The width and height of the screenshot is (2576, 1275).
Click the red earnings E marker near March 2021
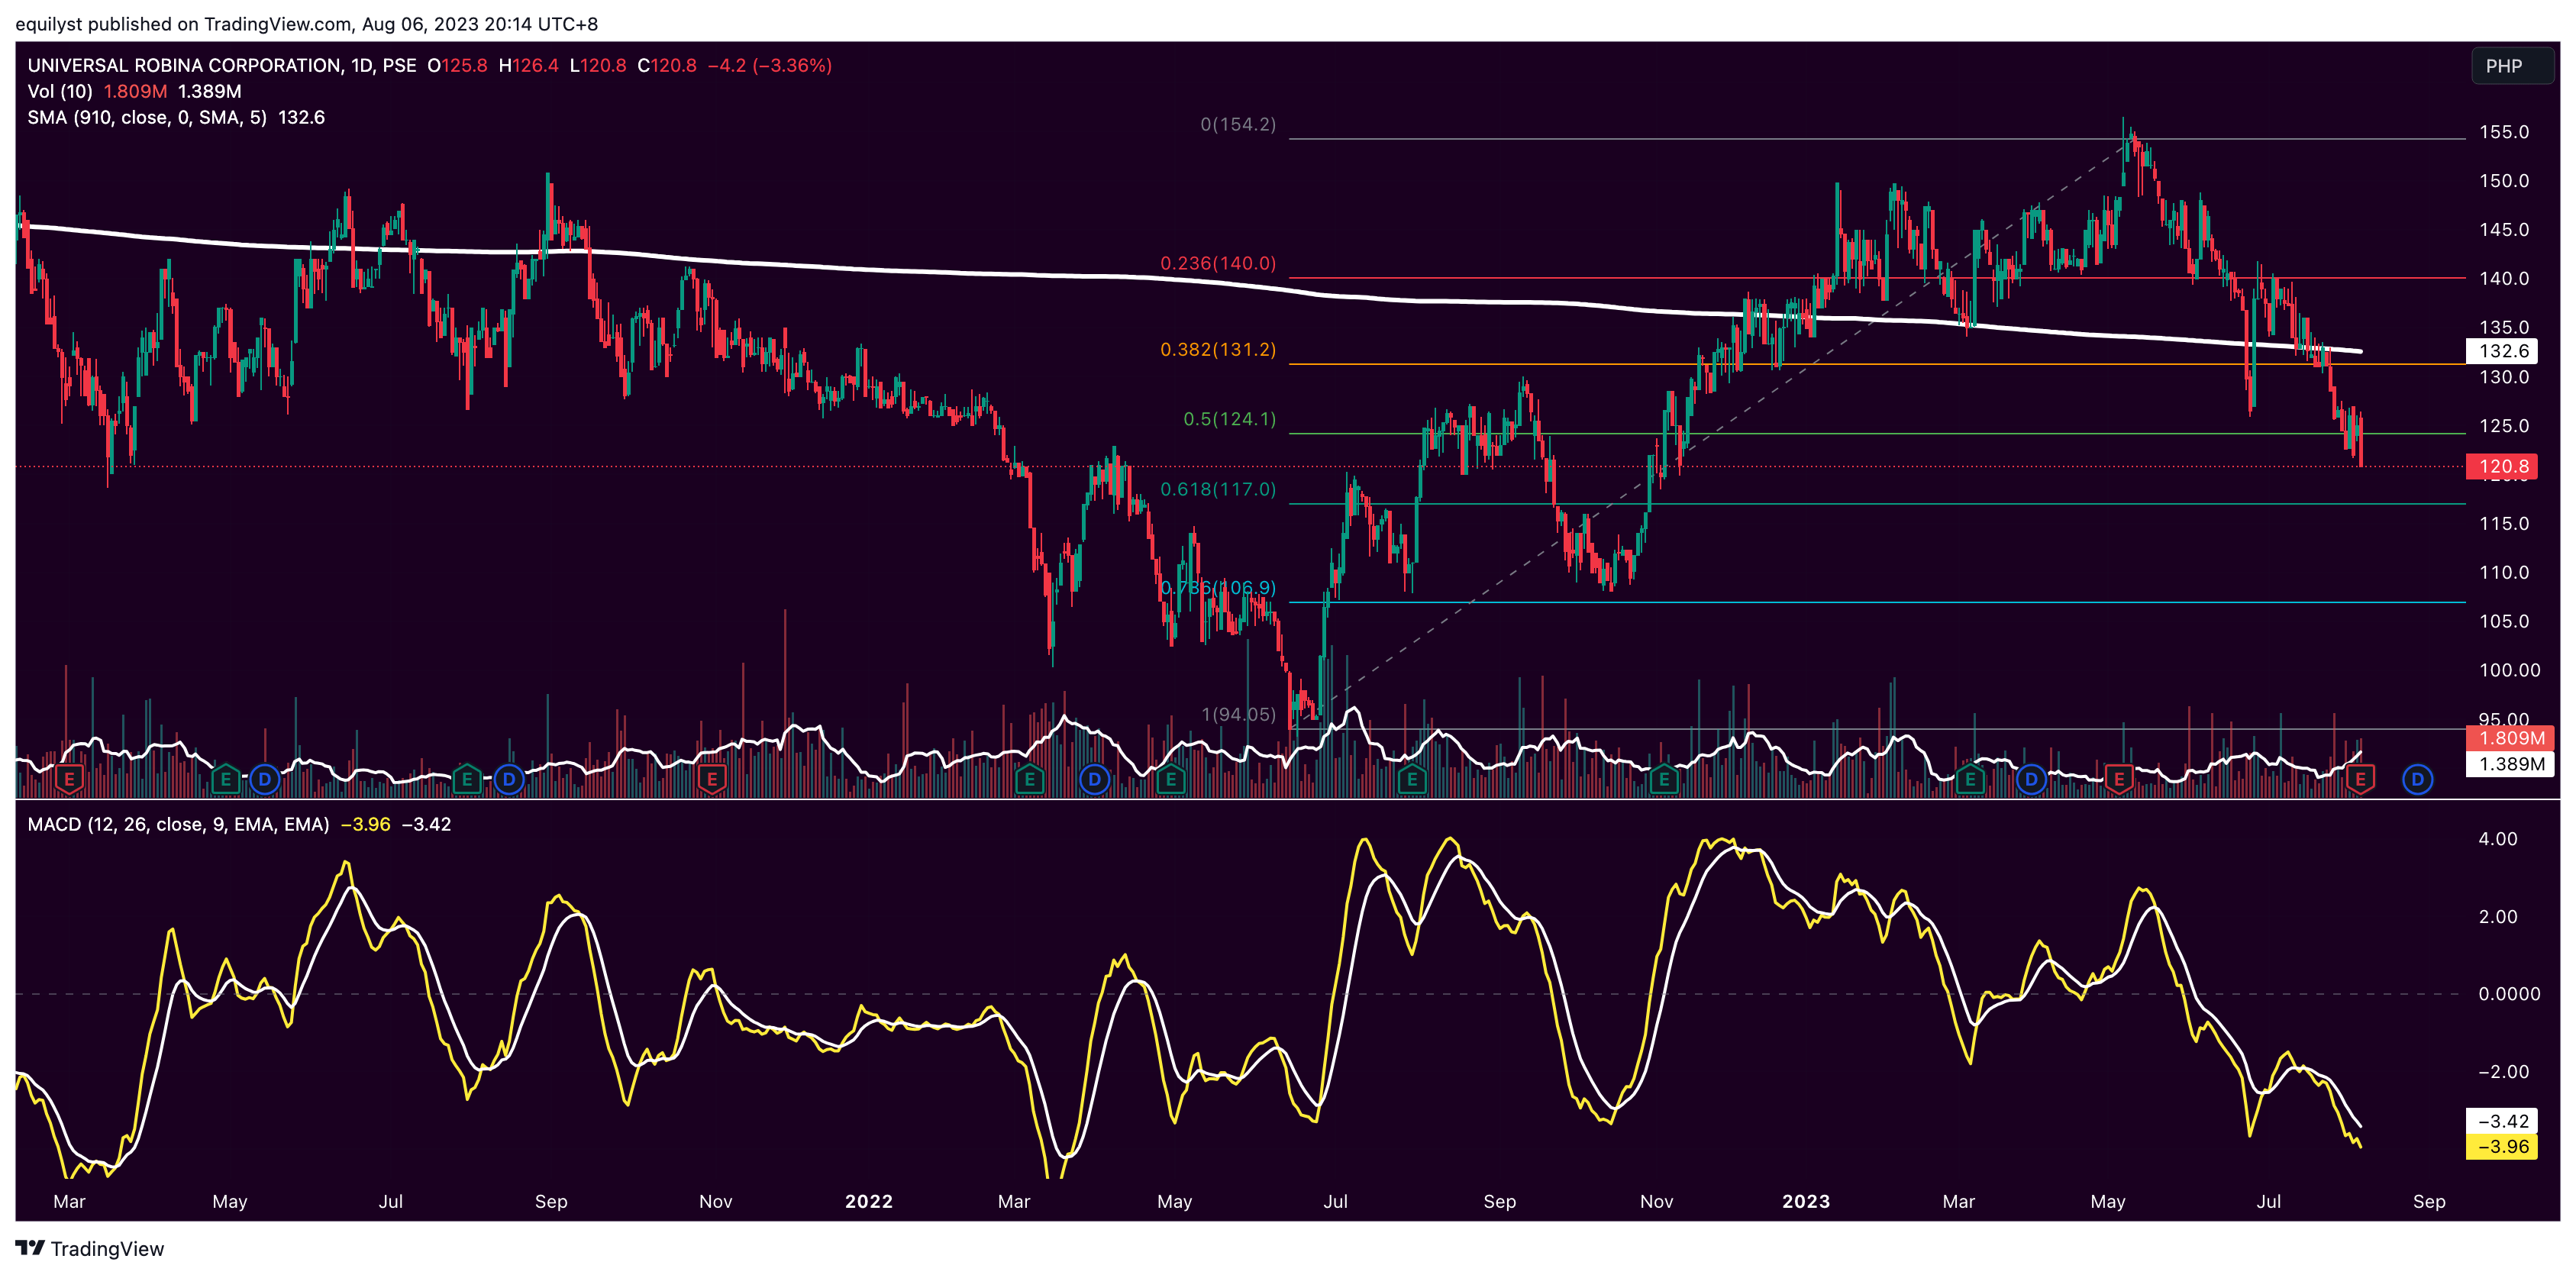(x=69, y=779)
